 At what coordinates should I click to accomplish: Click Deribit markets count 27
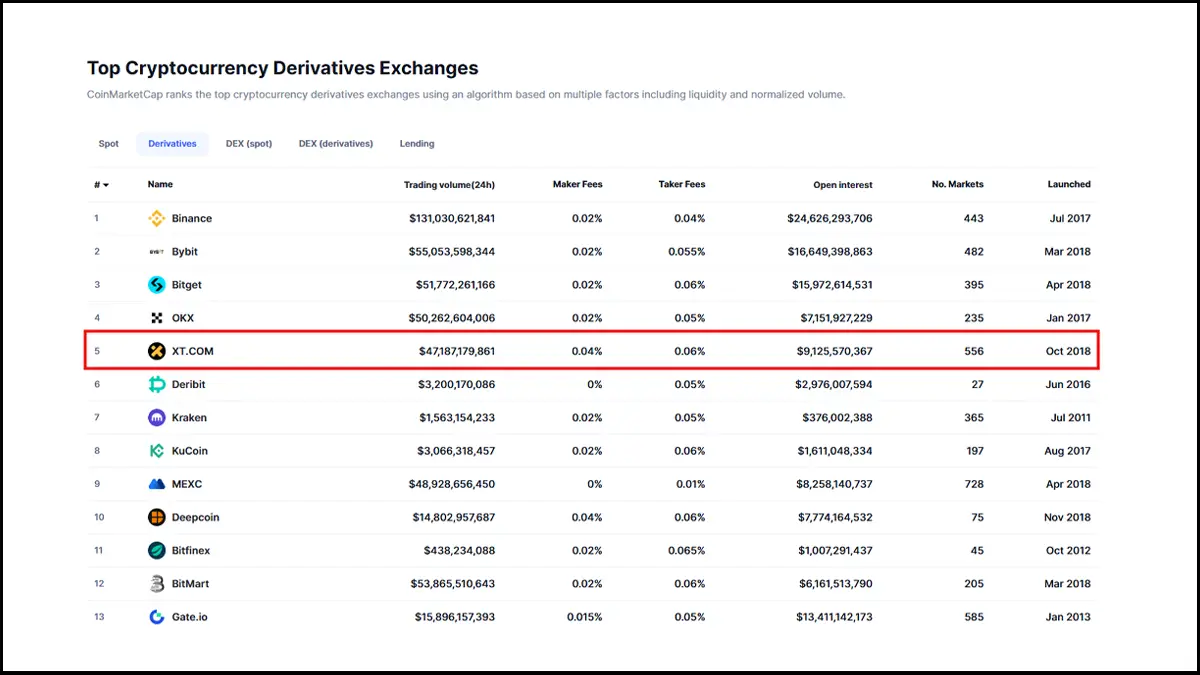(x=978, y=384)
